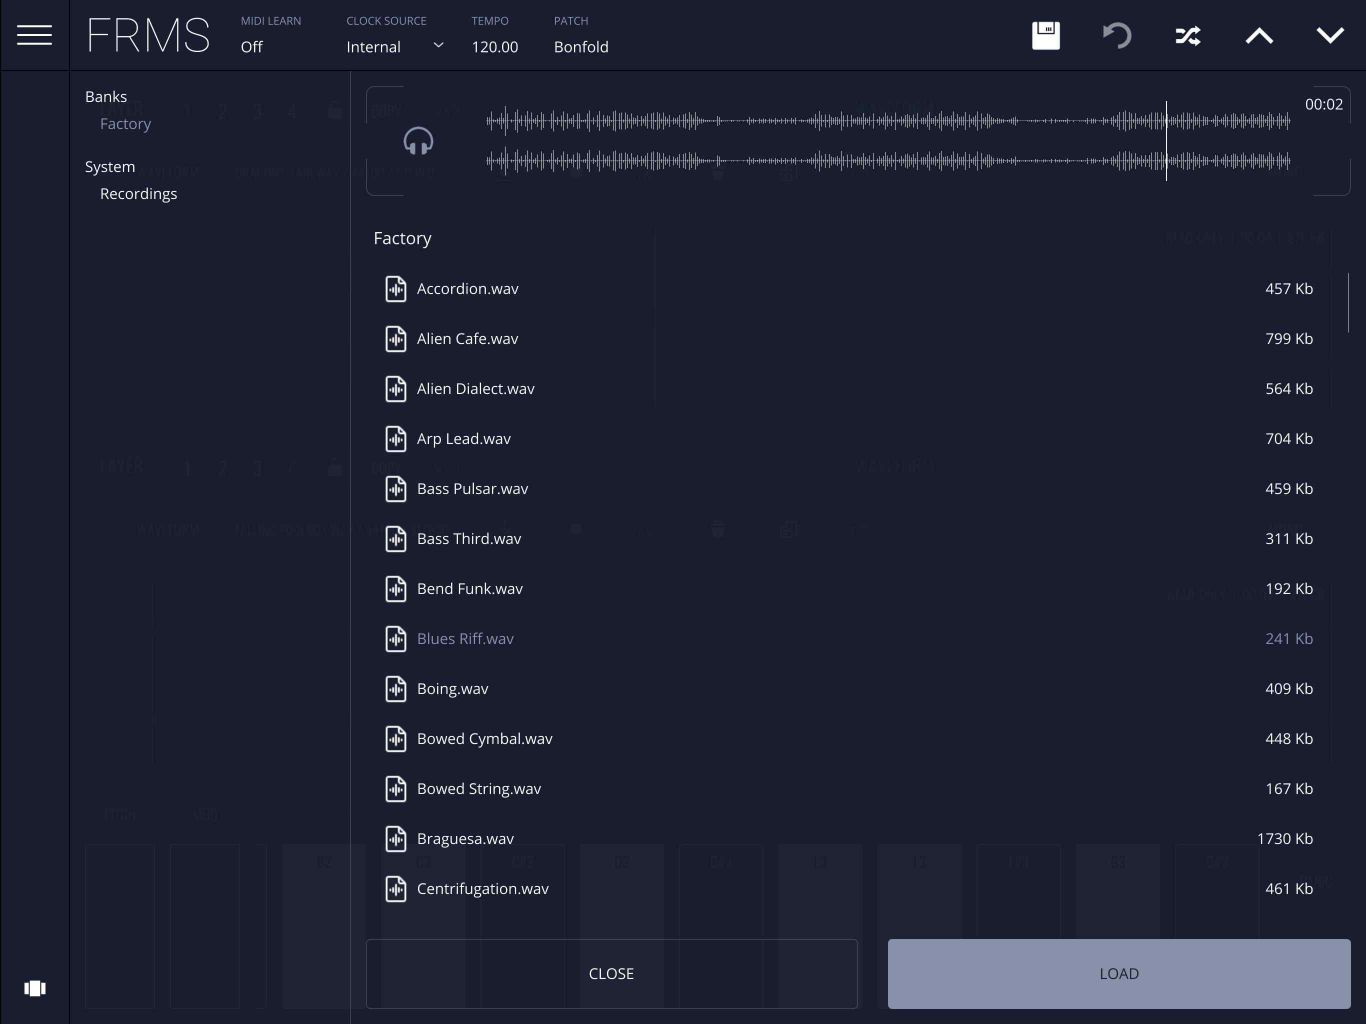Open the Clock Source dropdown set to Internal
The image size is (1366, 1024).
395,46
